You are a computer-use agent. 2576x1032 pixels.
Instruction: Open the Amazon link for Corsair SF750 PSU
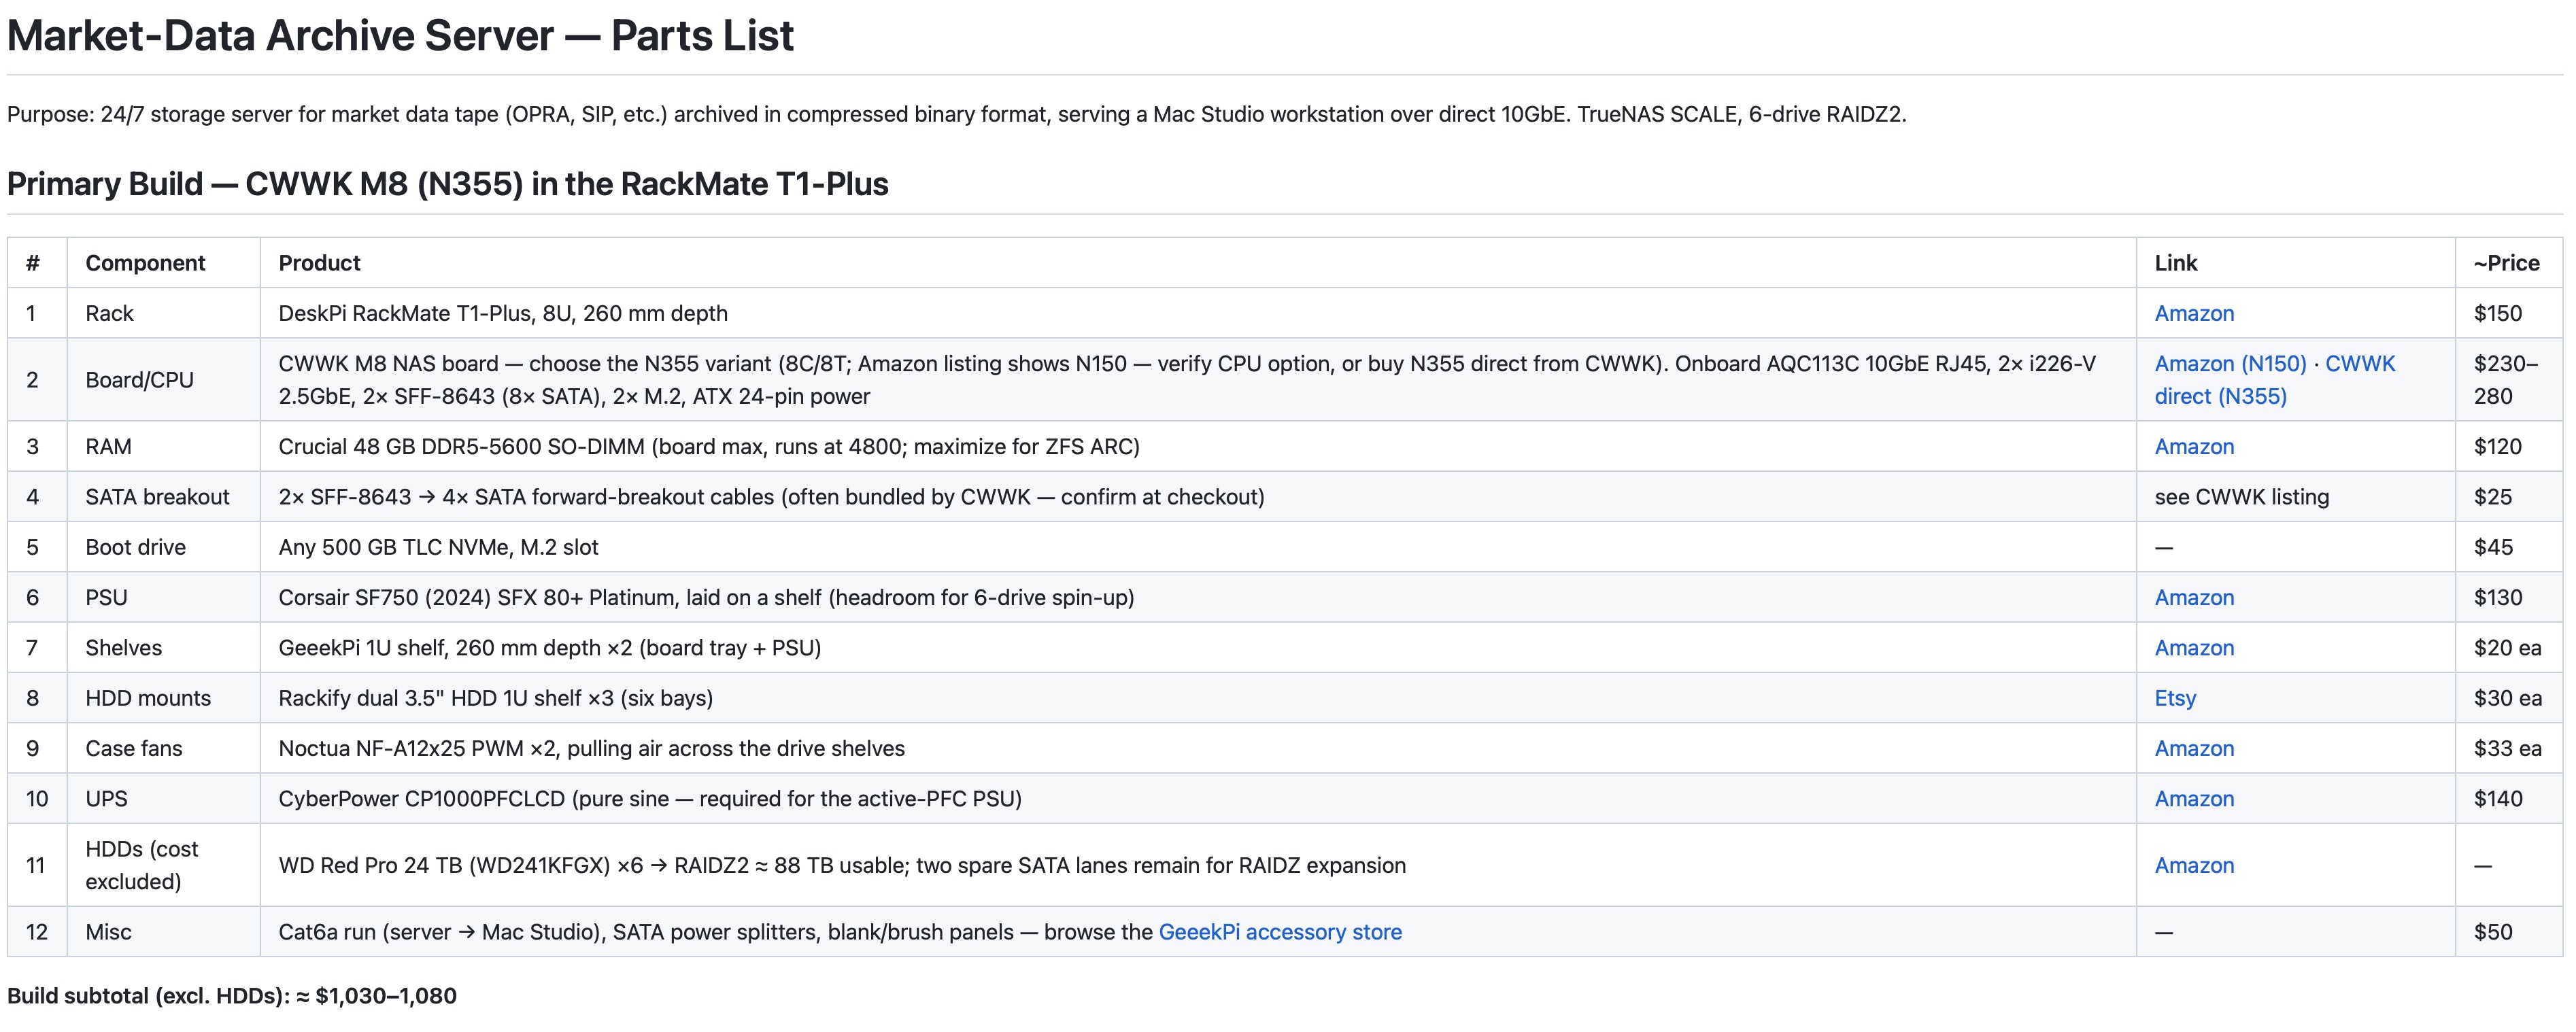(x=2193, y=597)
